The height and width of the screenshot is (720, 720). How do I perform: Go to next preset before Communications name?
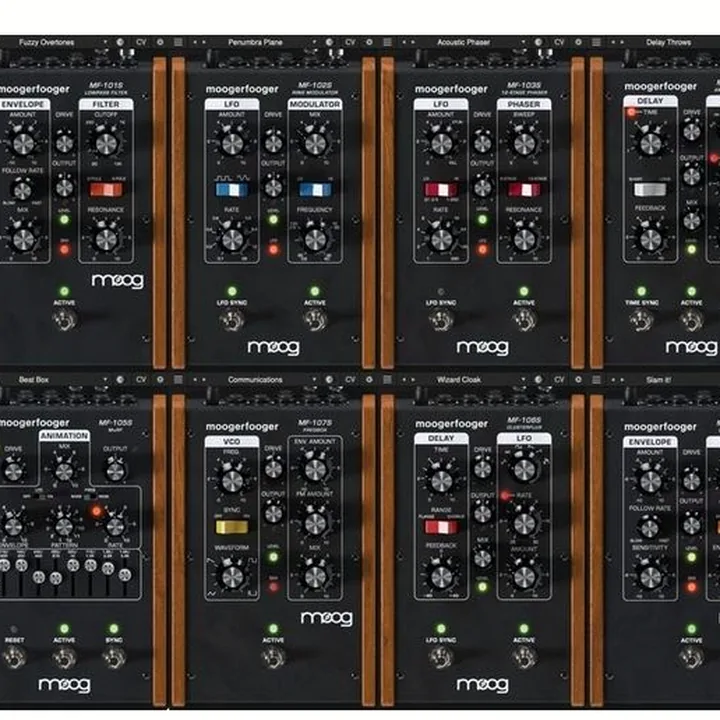pyautogui.click(x=204, y=380)
